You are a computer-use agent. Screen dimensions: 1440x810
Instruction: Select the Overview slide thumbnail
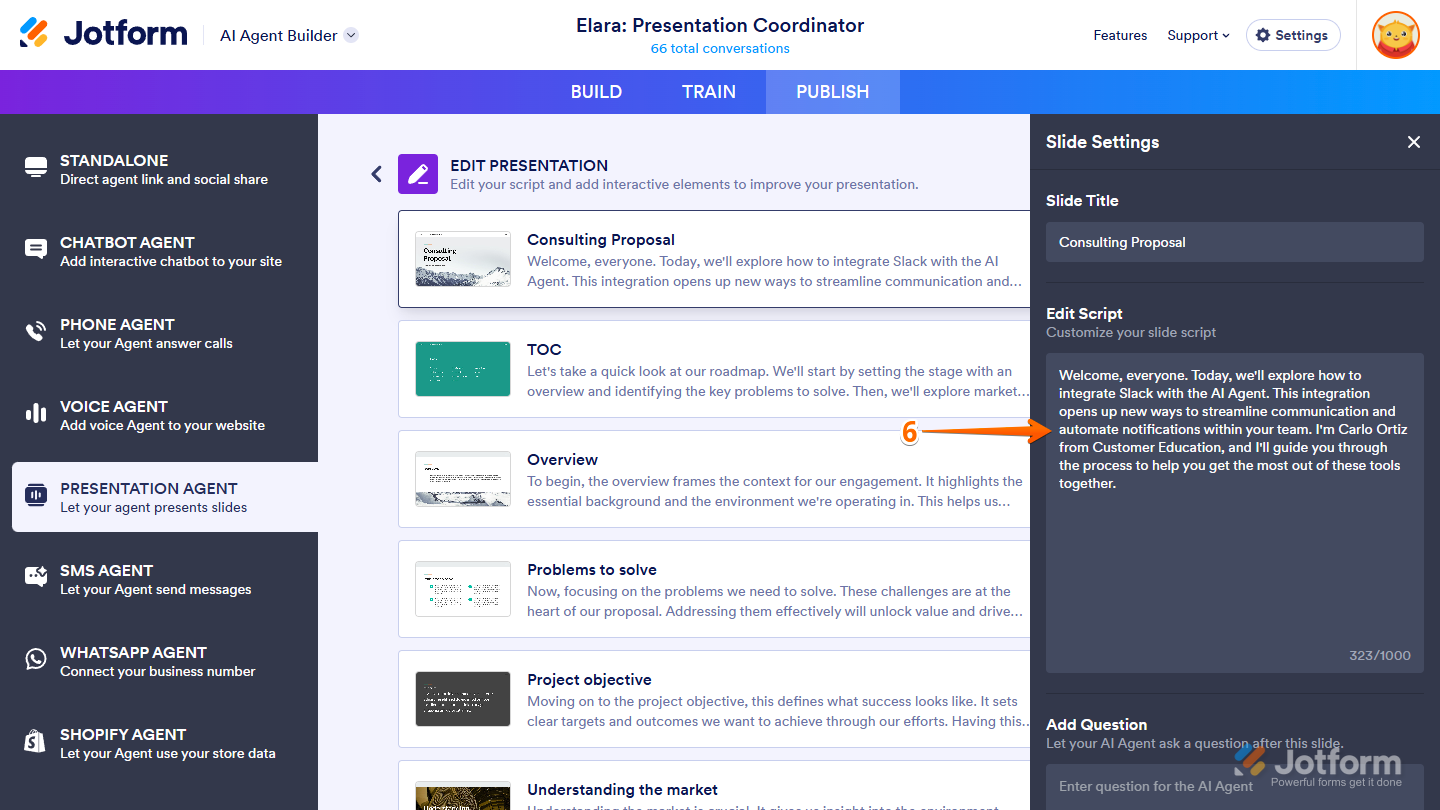(463, 479)
